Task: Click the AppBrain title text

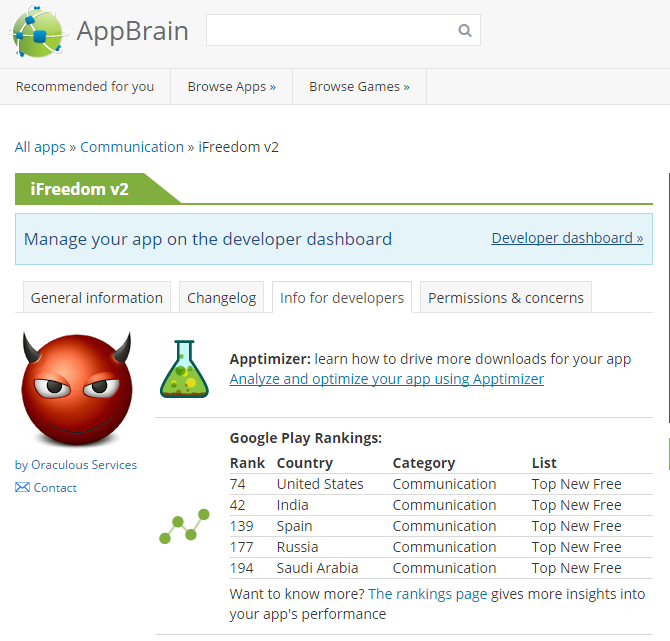Action: click(x=132, y=31)
